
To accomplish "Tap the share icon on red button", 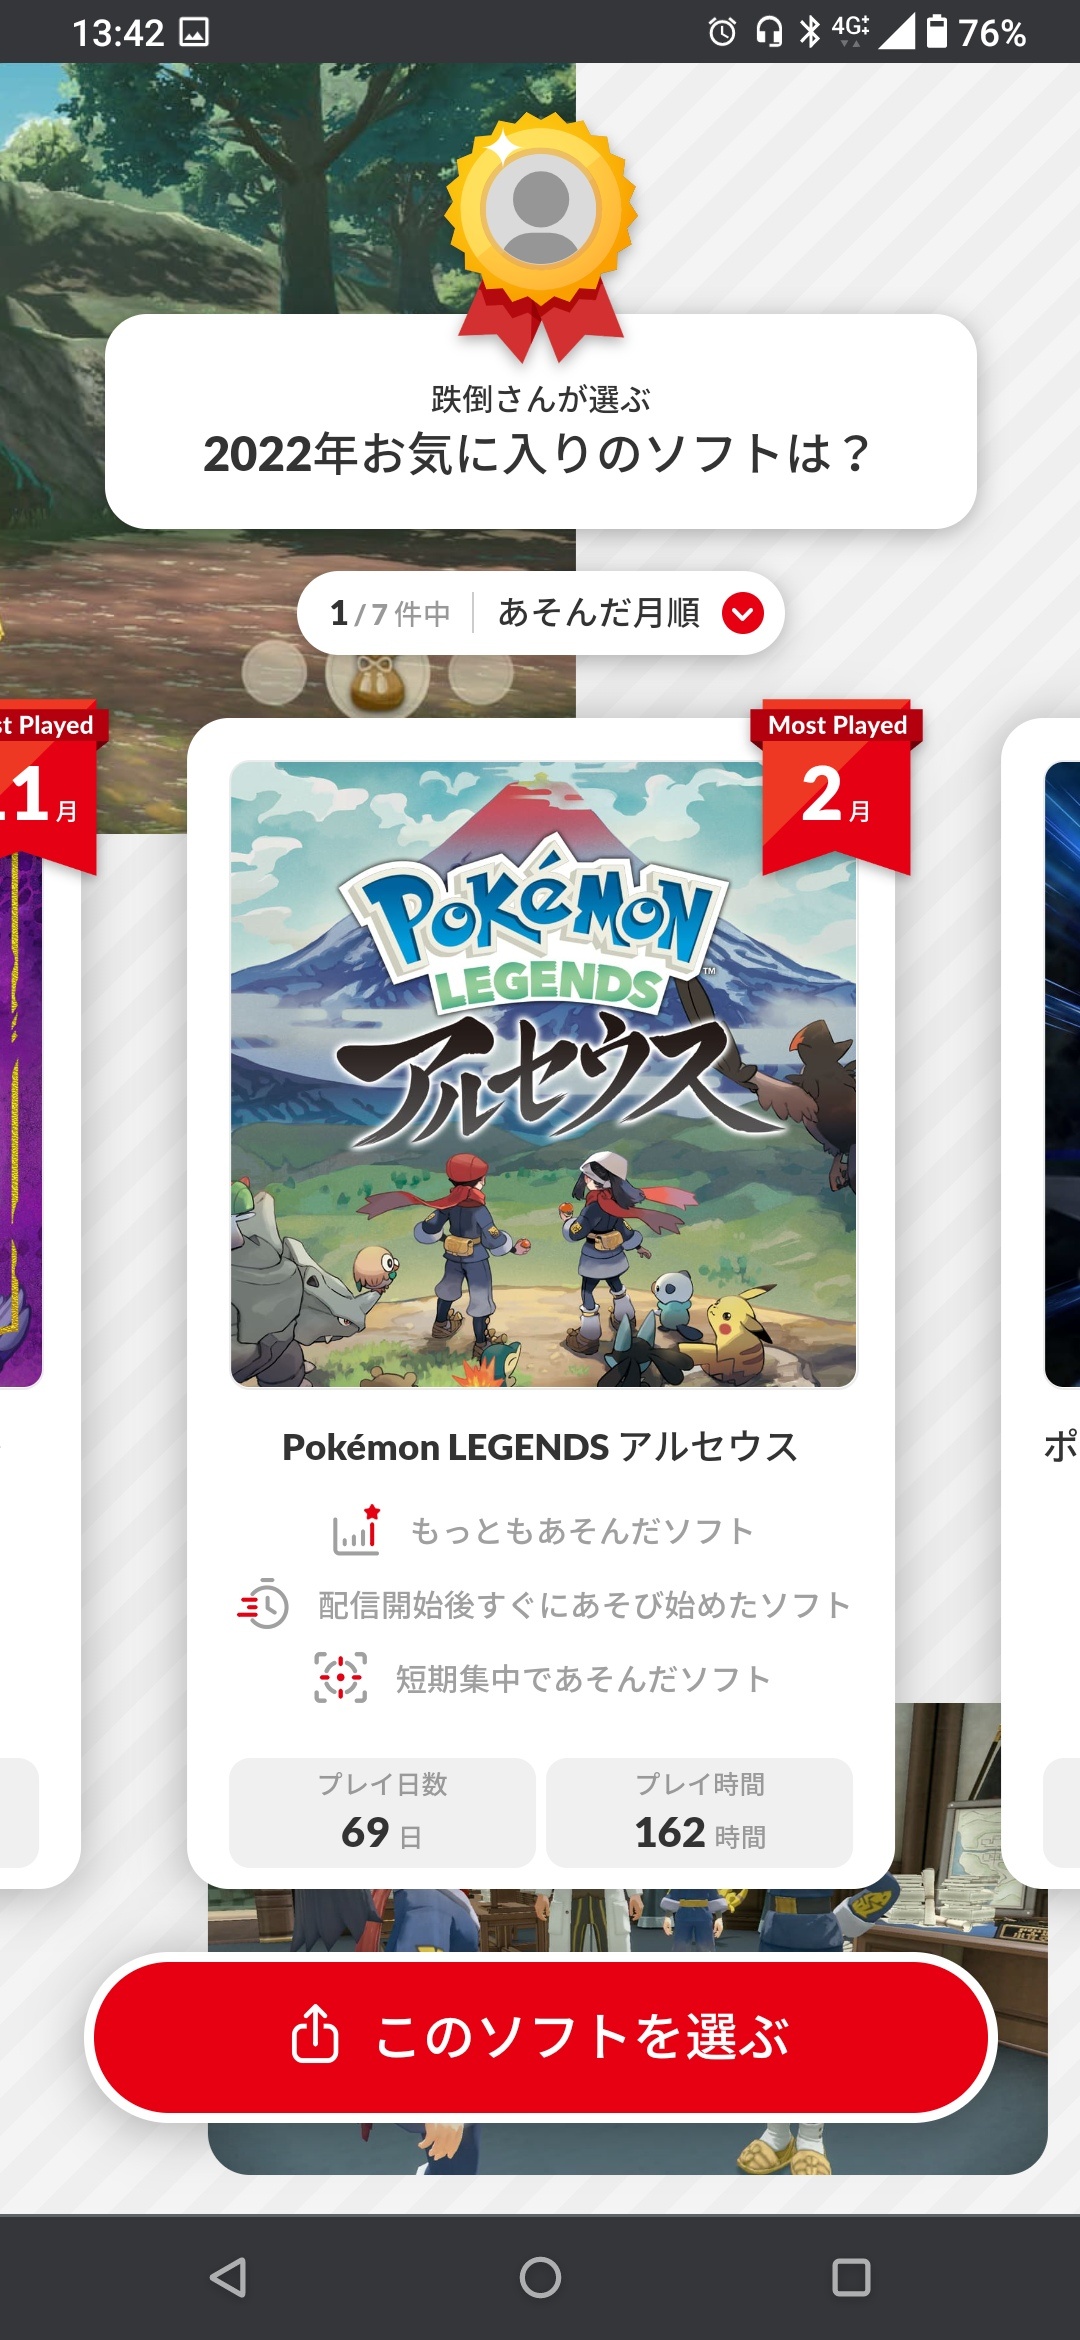I will pos(315,2034).
